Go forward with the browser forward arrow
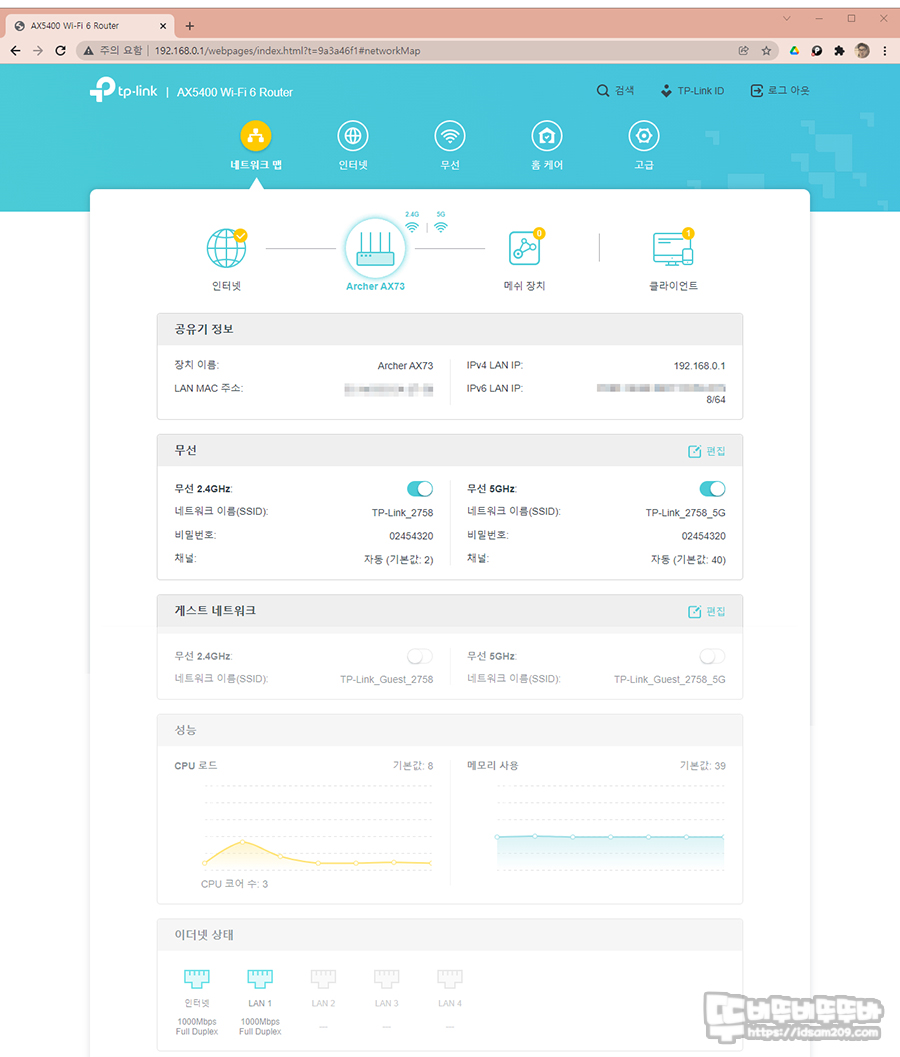The image size is (900, 1057). point(38,51)
